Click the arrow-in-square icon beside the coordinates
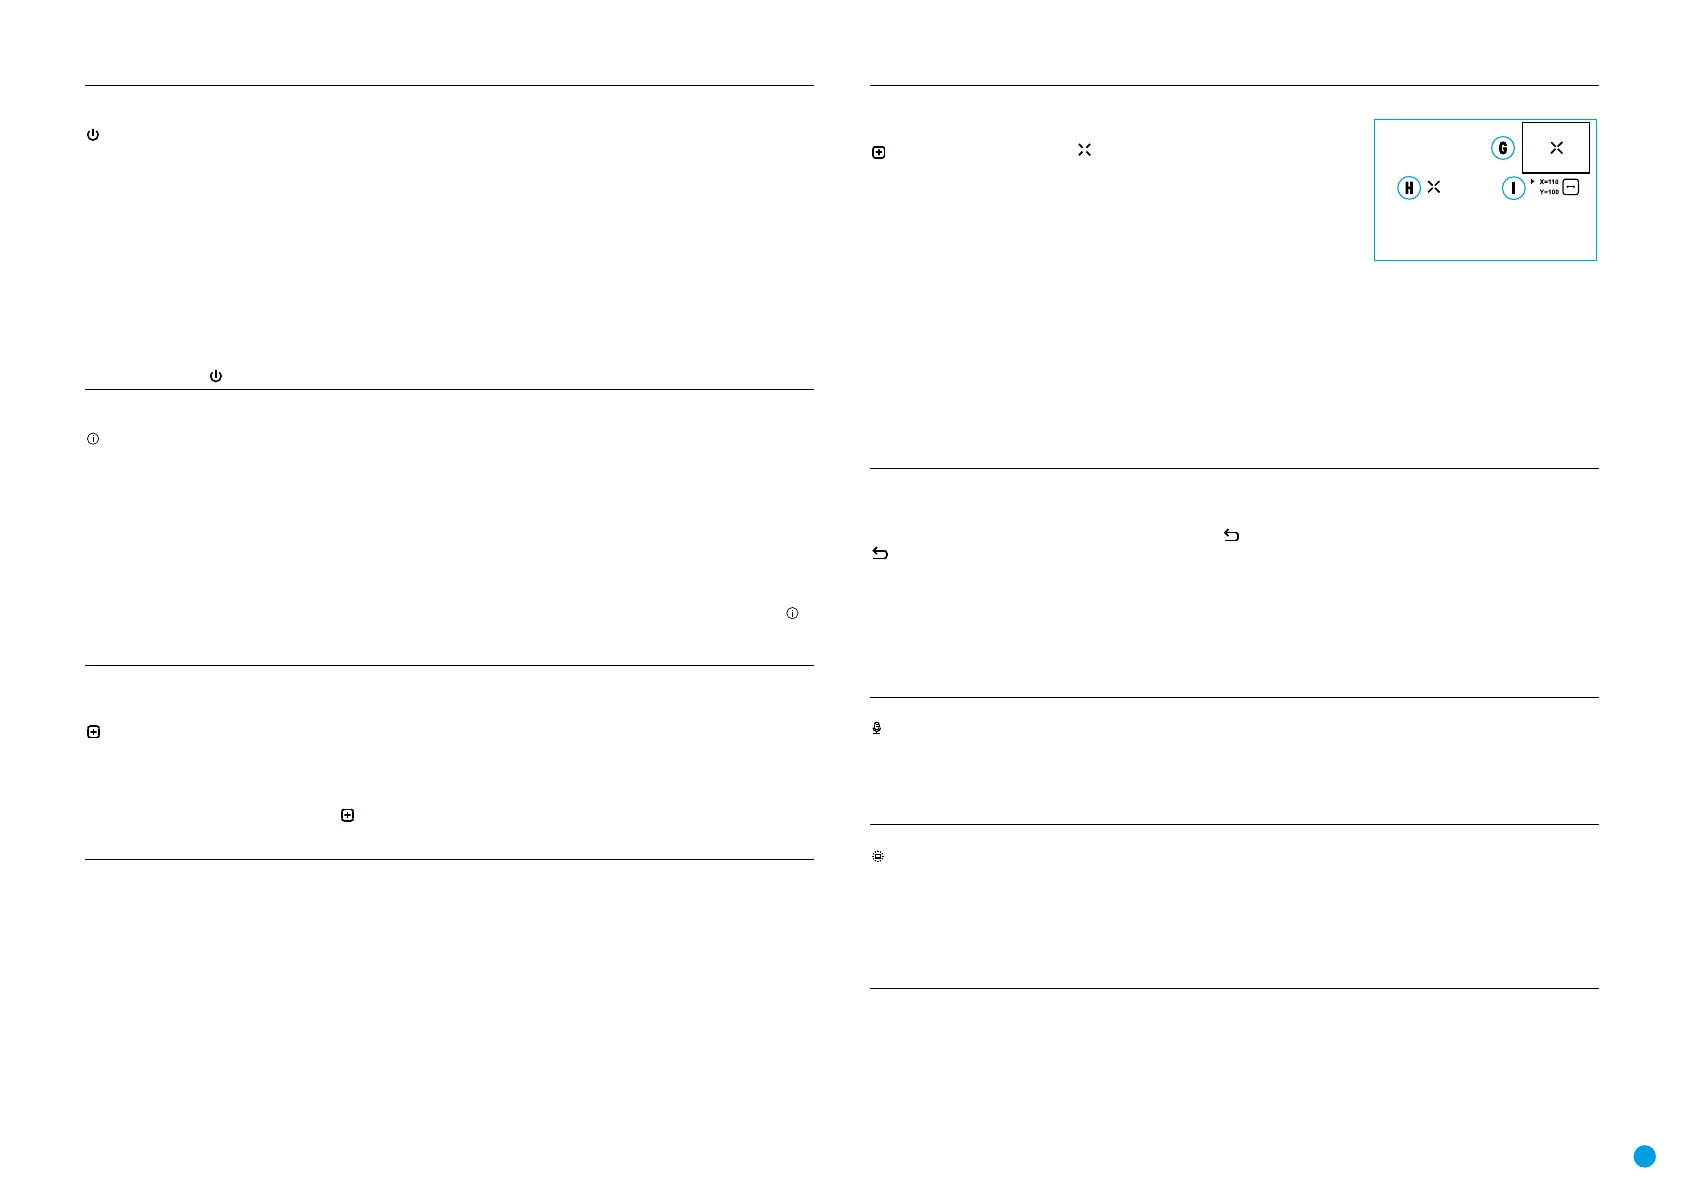 point(1571,187)
